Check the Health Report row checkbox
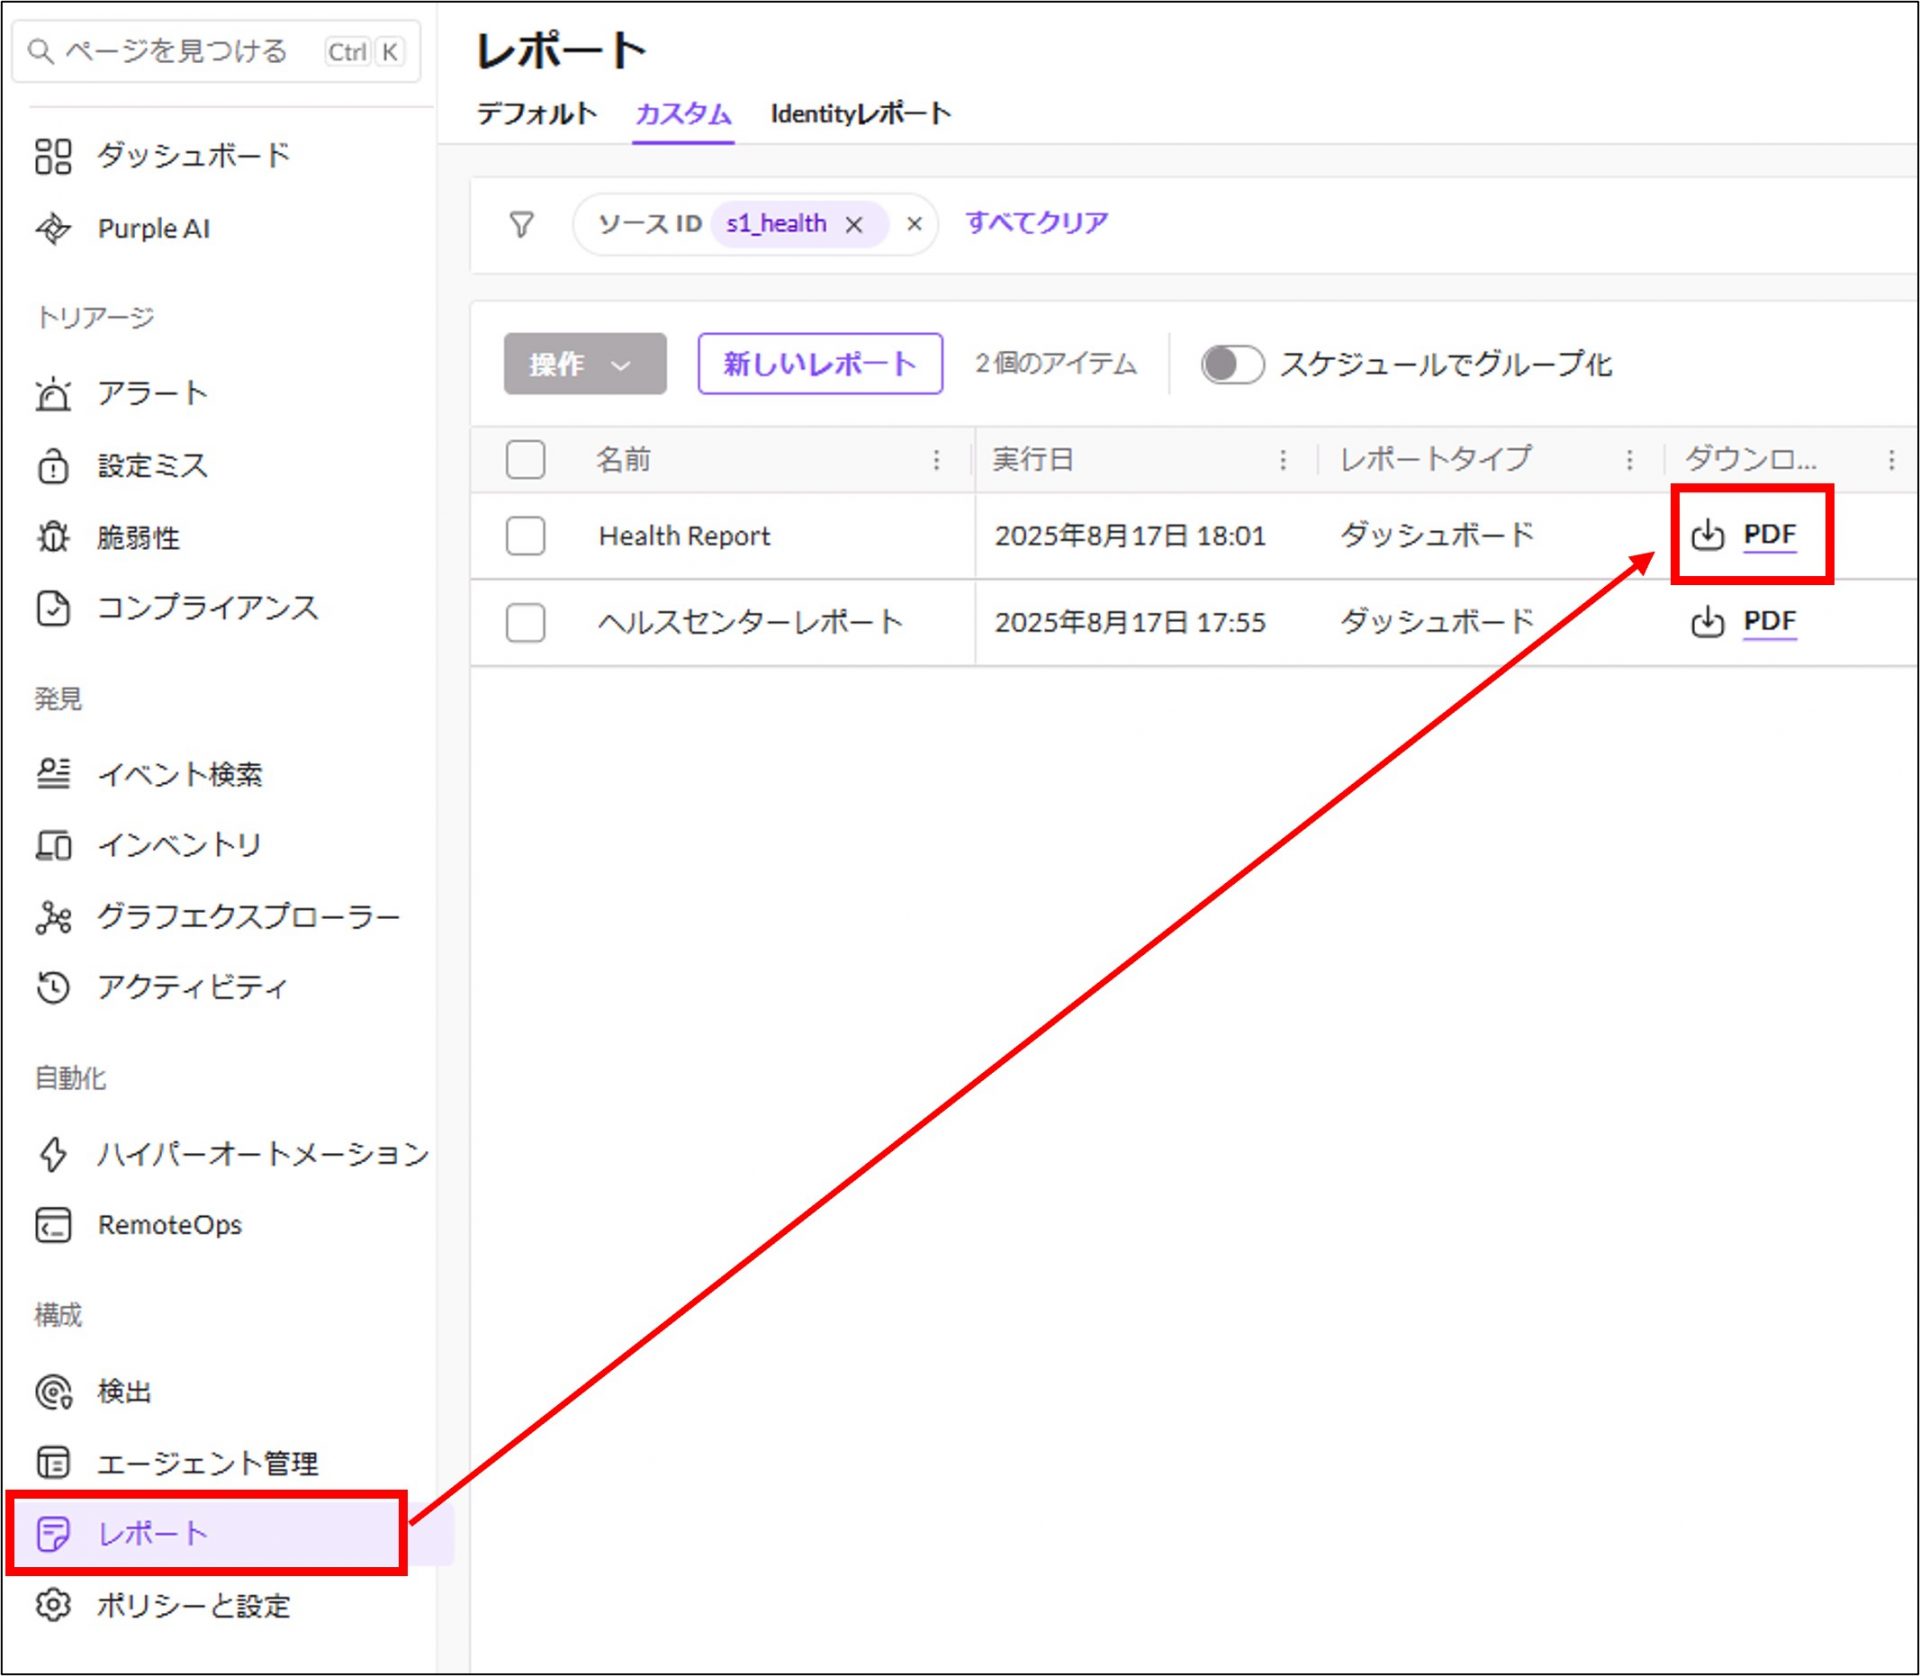The width and height of the screenshot is (1920, 1676). (525, 536)
